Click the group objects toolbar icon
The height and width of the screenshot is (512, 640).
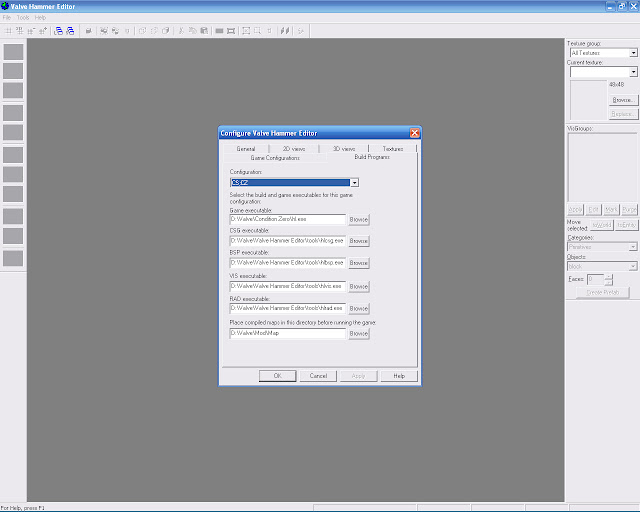[x=104, y=31]
